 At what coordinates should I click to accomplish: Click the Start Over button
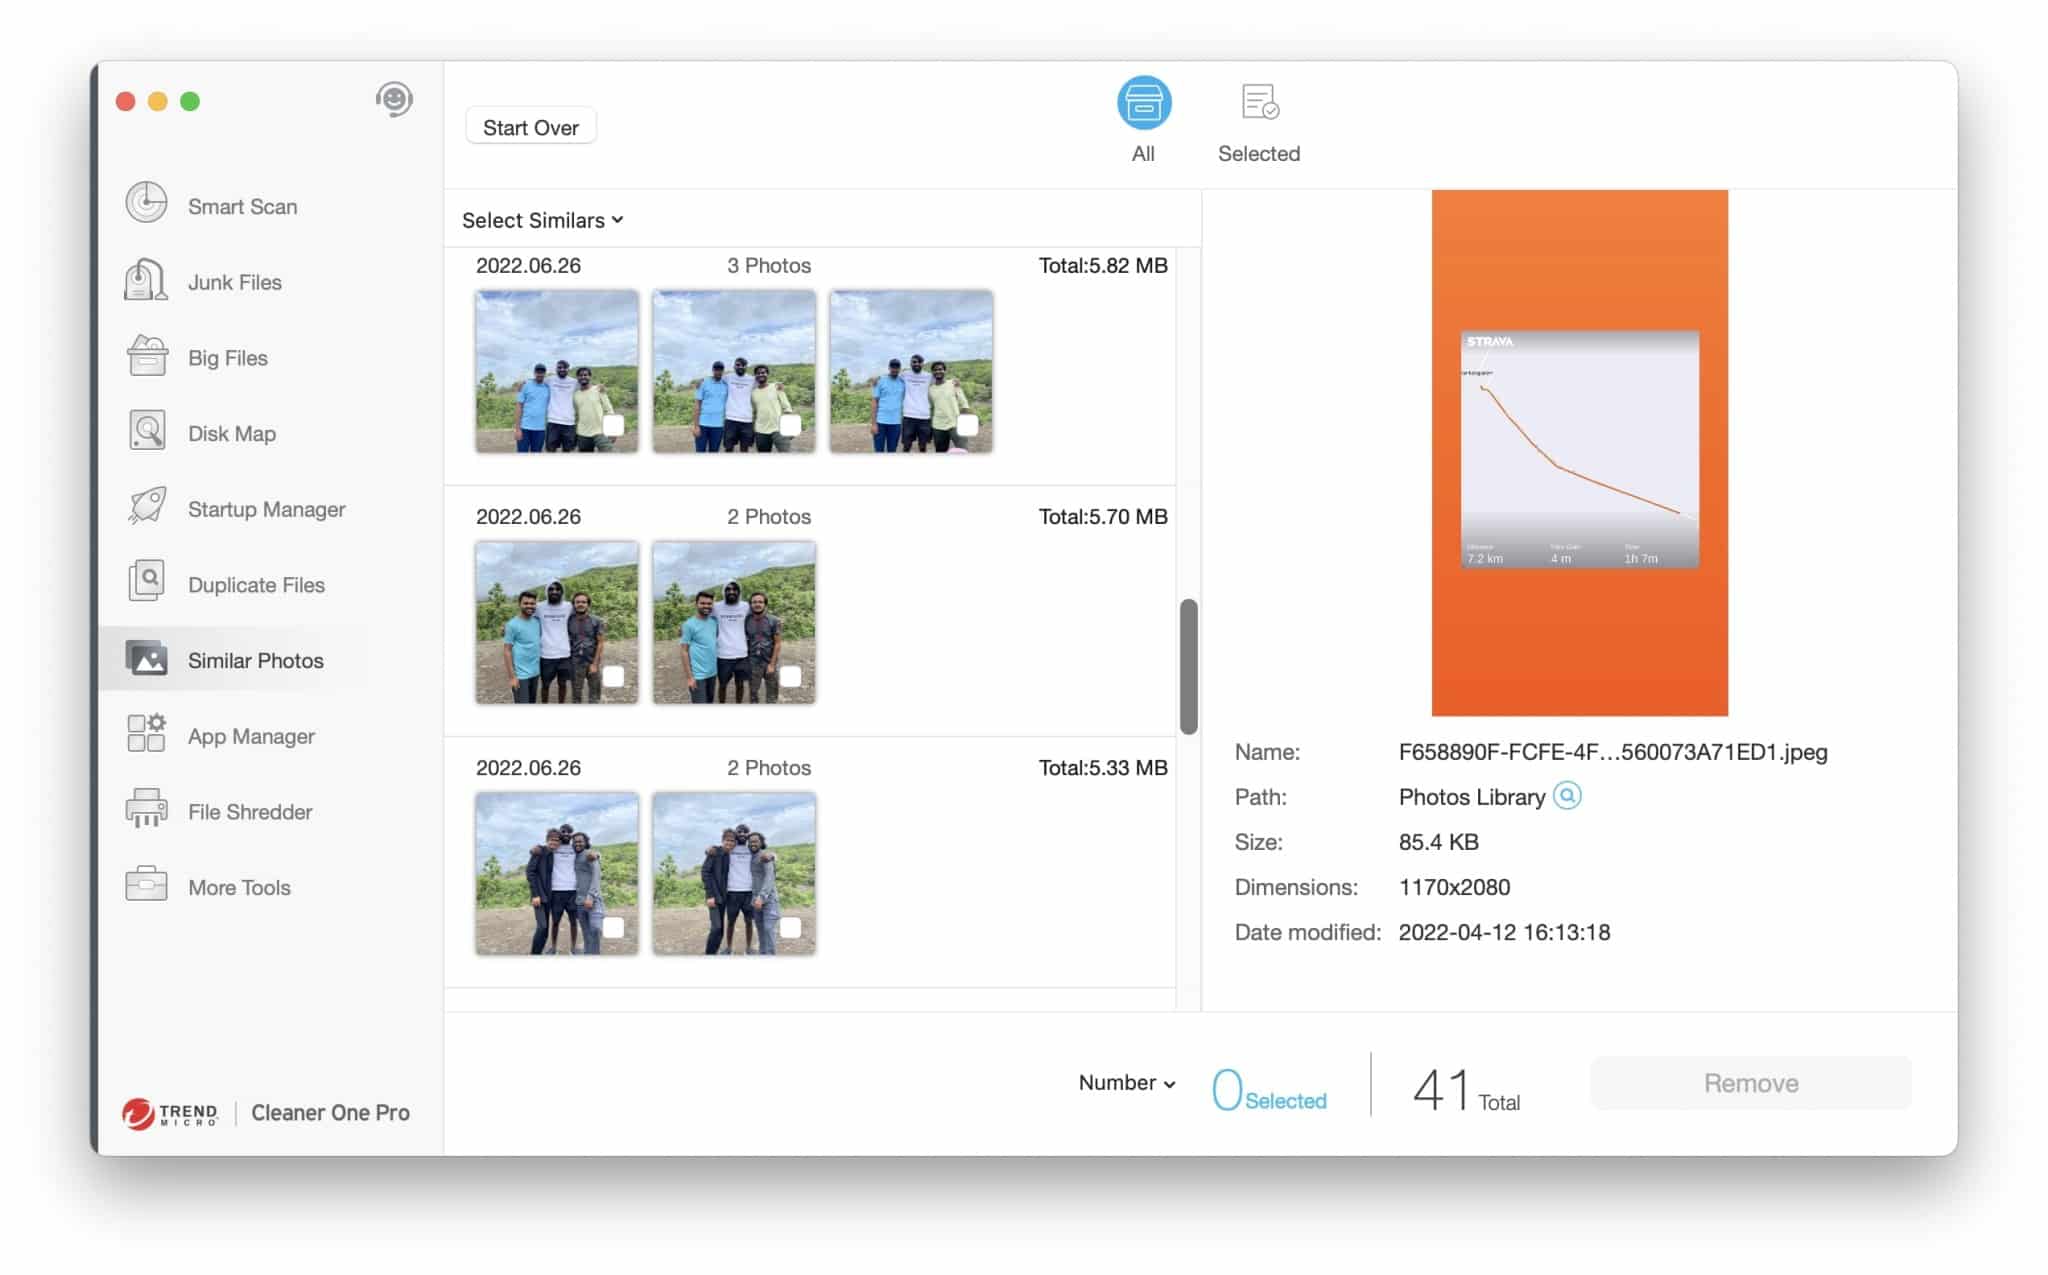pos(531,127)
